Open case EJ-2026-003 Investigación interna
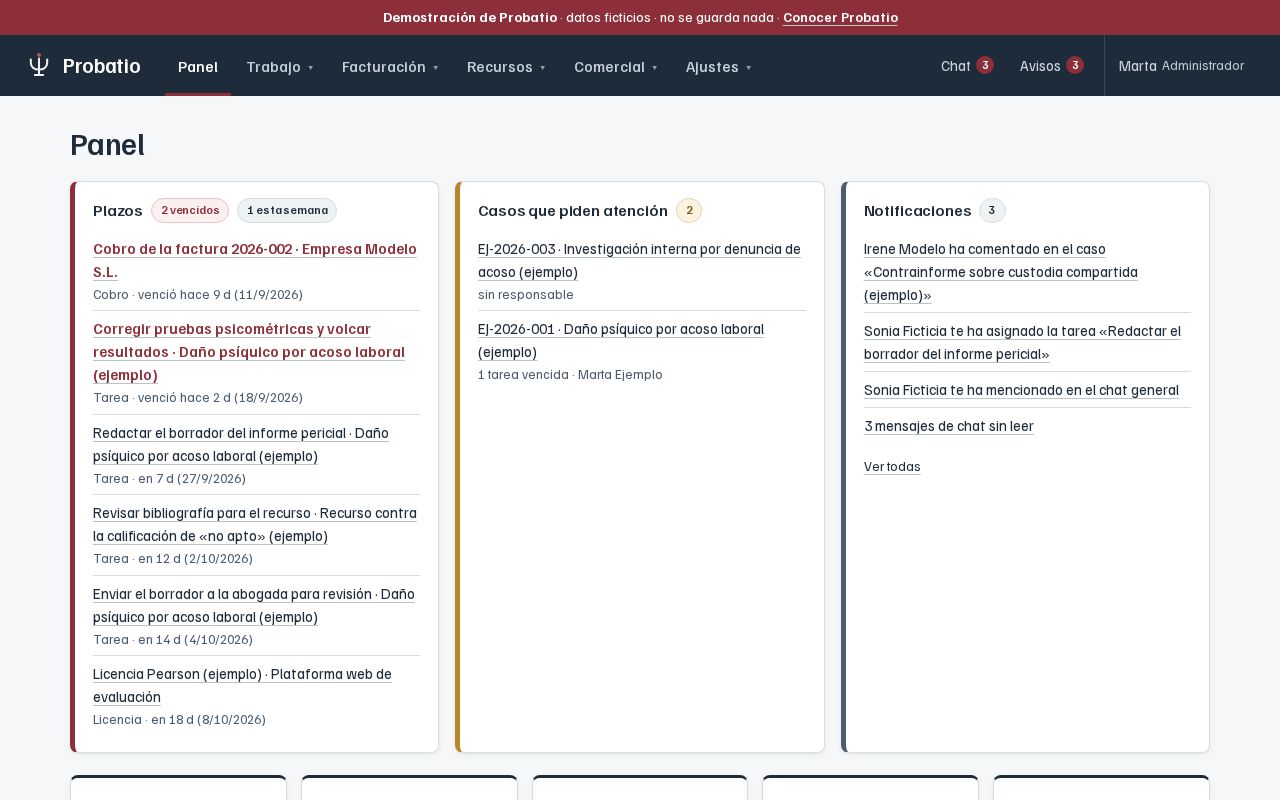Viewport: 1280px width, 800px height. pyautogui.click(x=639, y=260)
